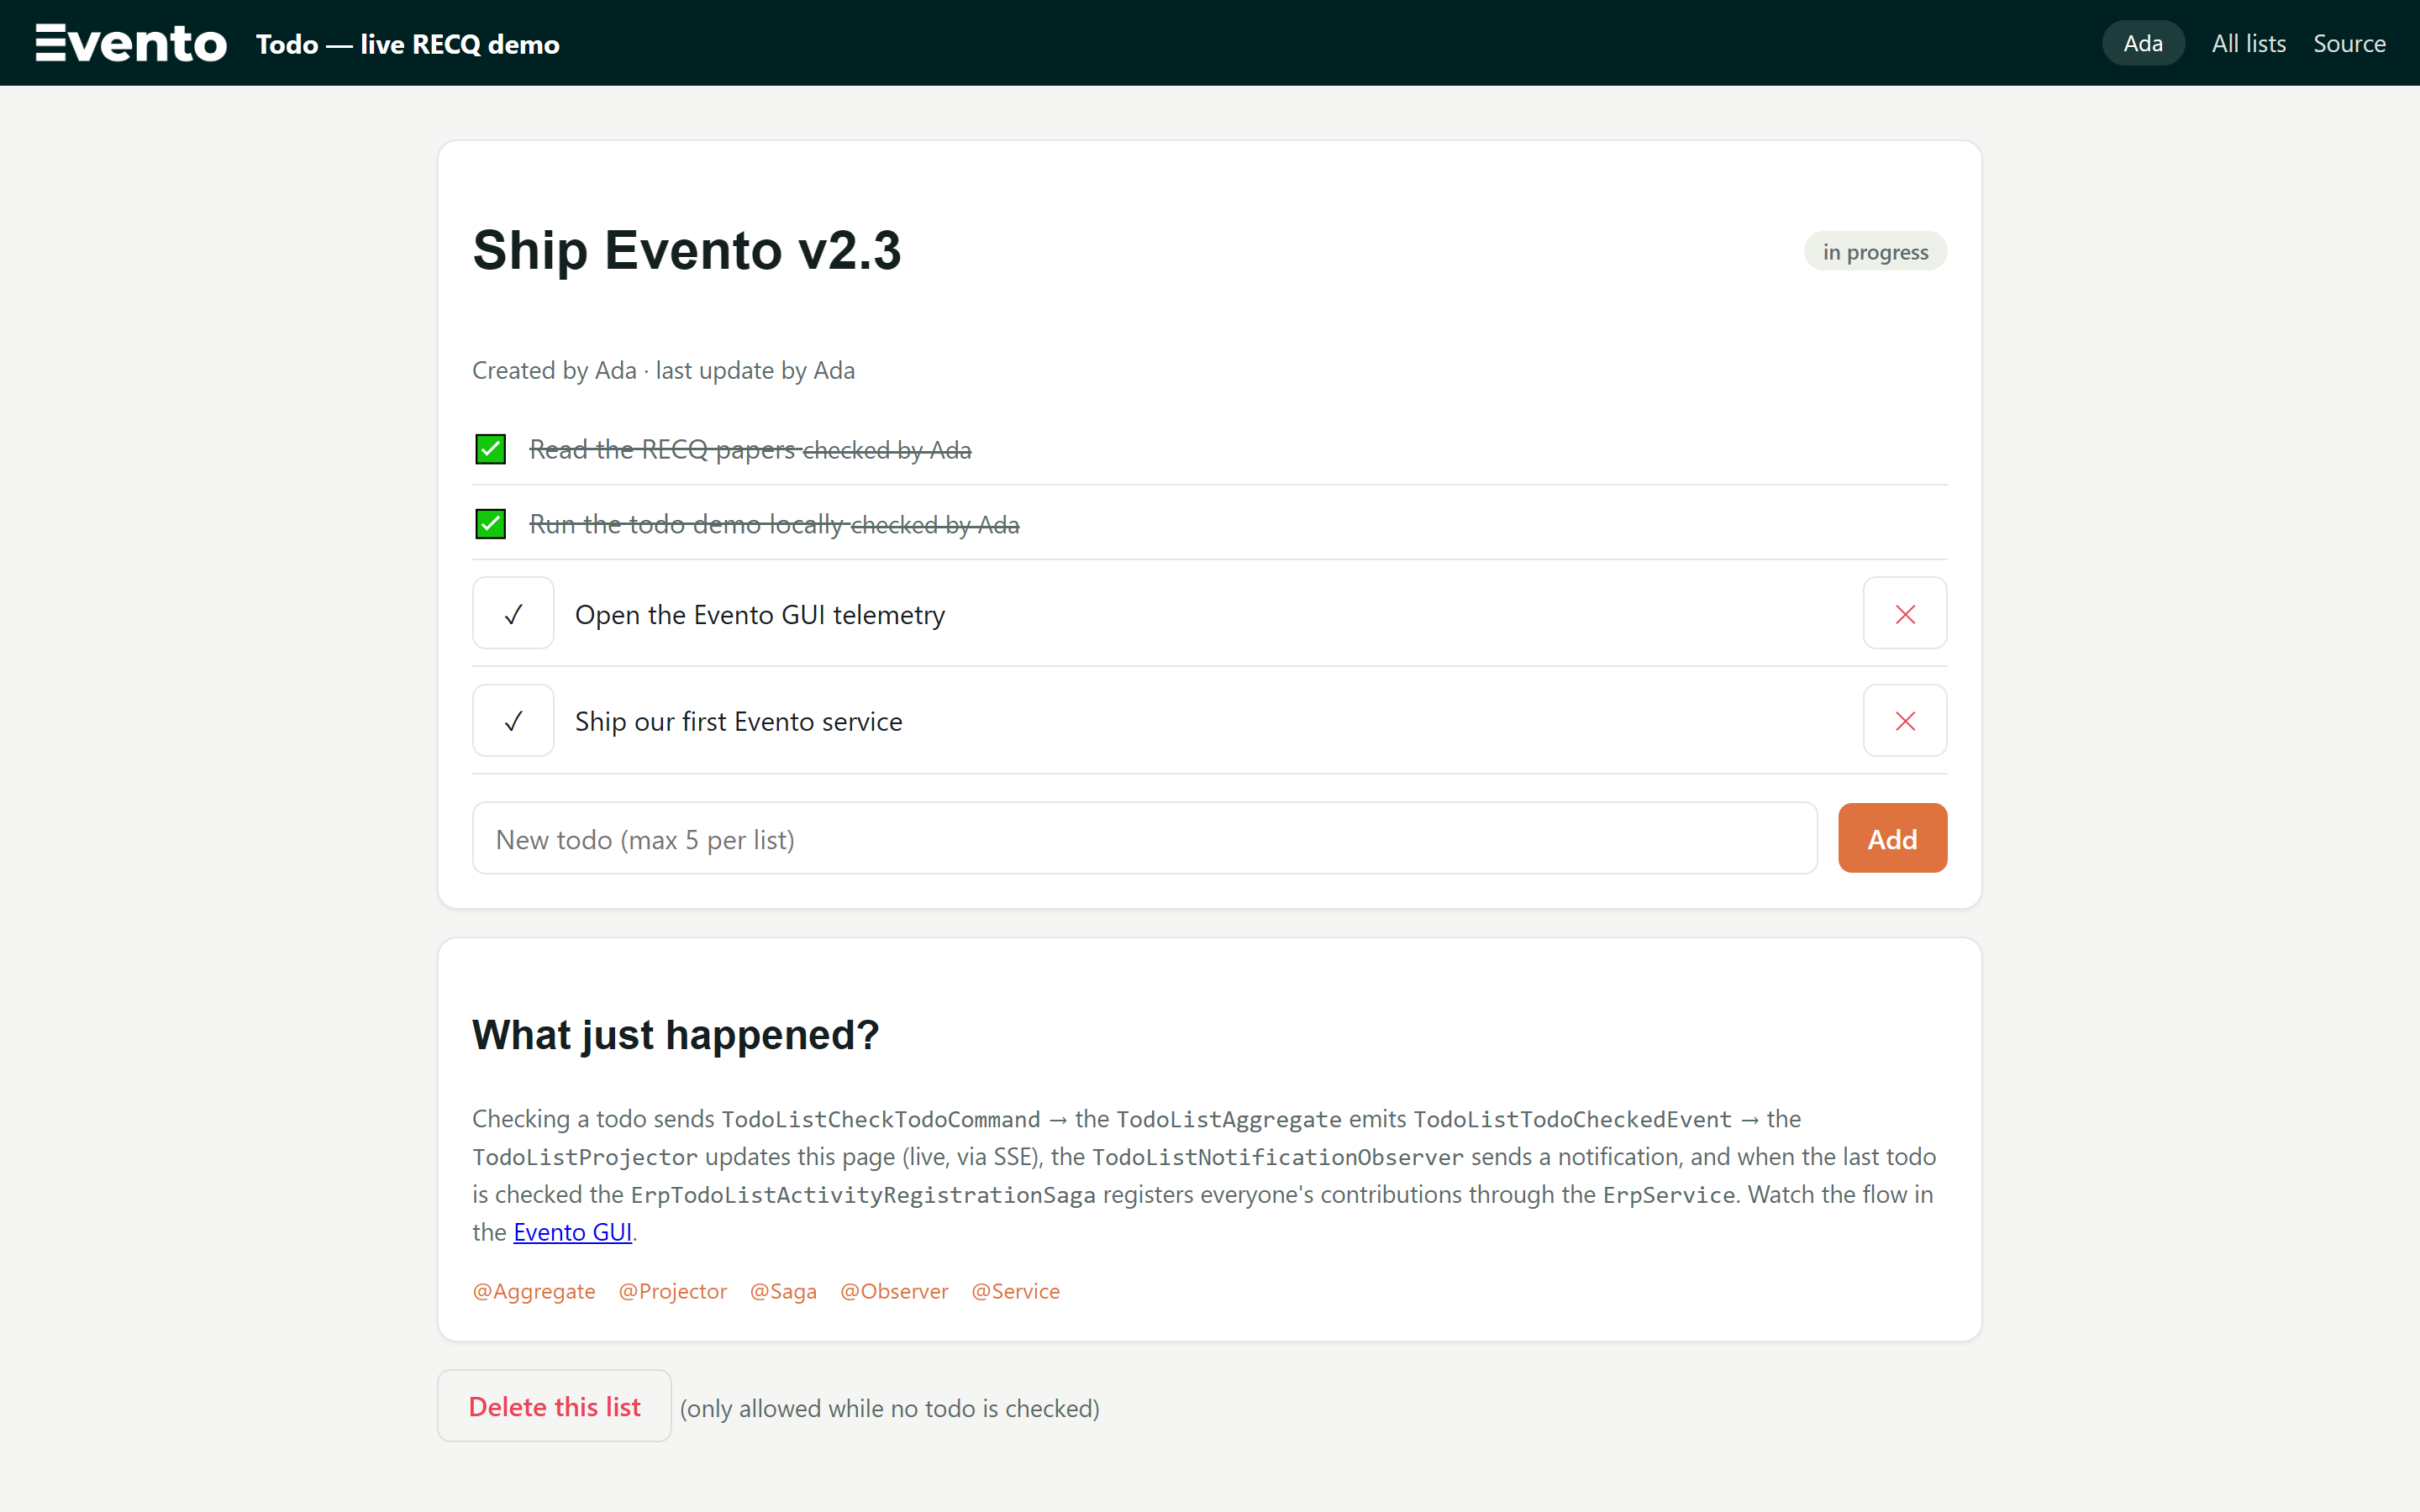Click '(only allowed while no todo is checked)' note
Viewport: 2420px width, 1512px height.
[889, 1408]
